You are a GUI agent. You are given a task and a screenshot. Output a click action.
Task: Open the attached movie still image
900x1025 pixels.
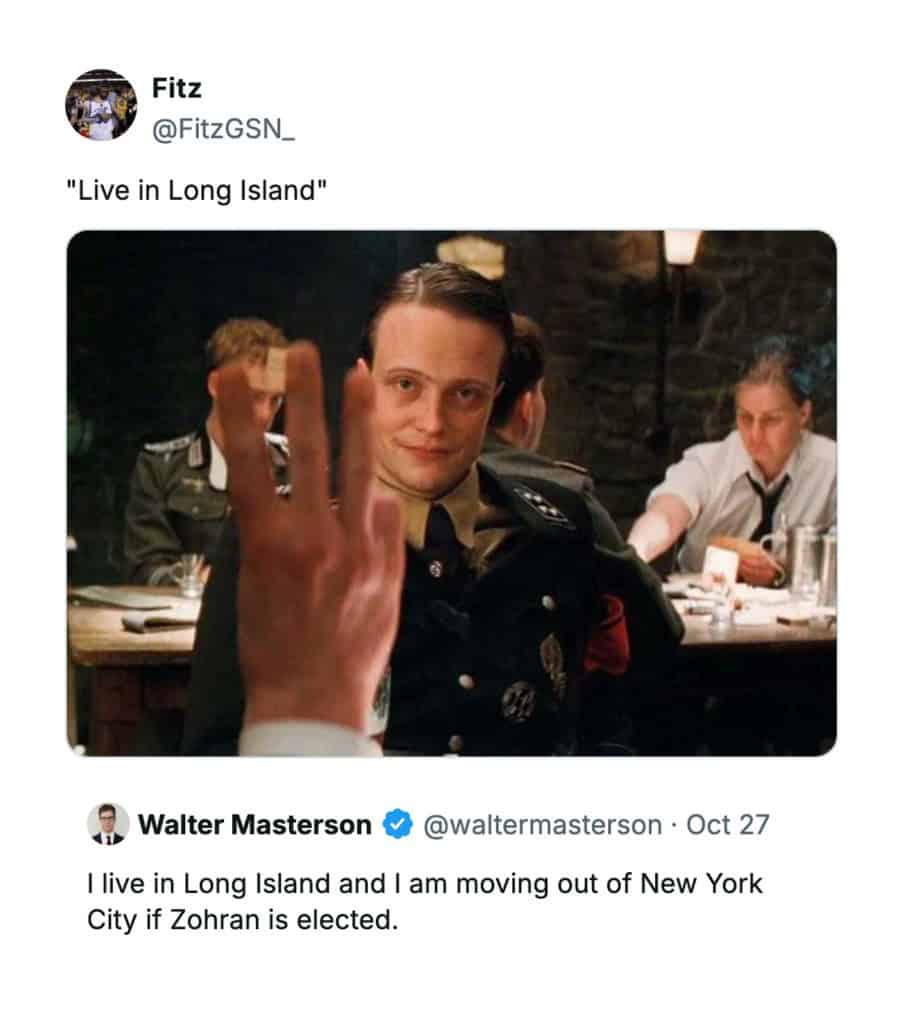(x=451, y=493)
